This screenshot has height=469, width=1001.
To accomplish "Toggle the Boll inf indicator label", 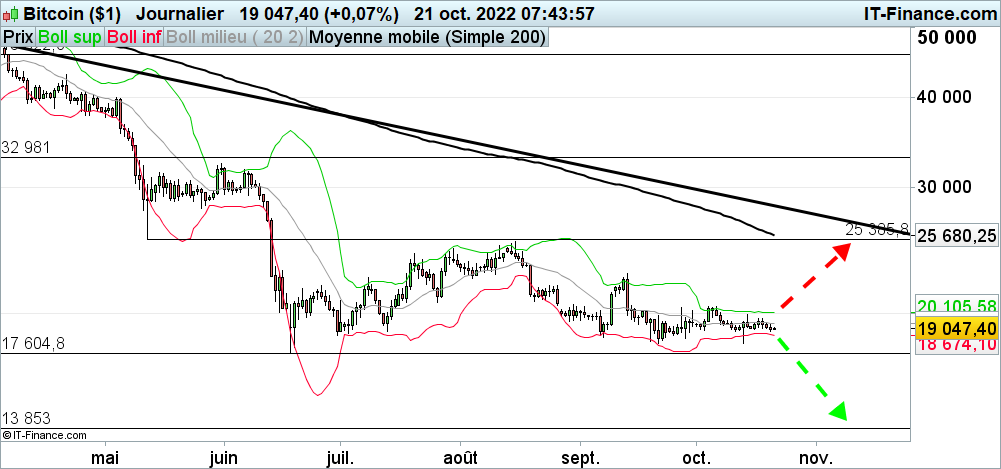I will [x=134, y=38].
